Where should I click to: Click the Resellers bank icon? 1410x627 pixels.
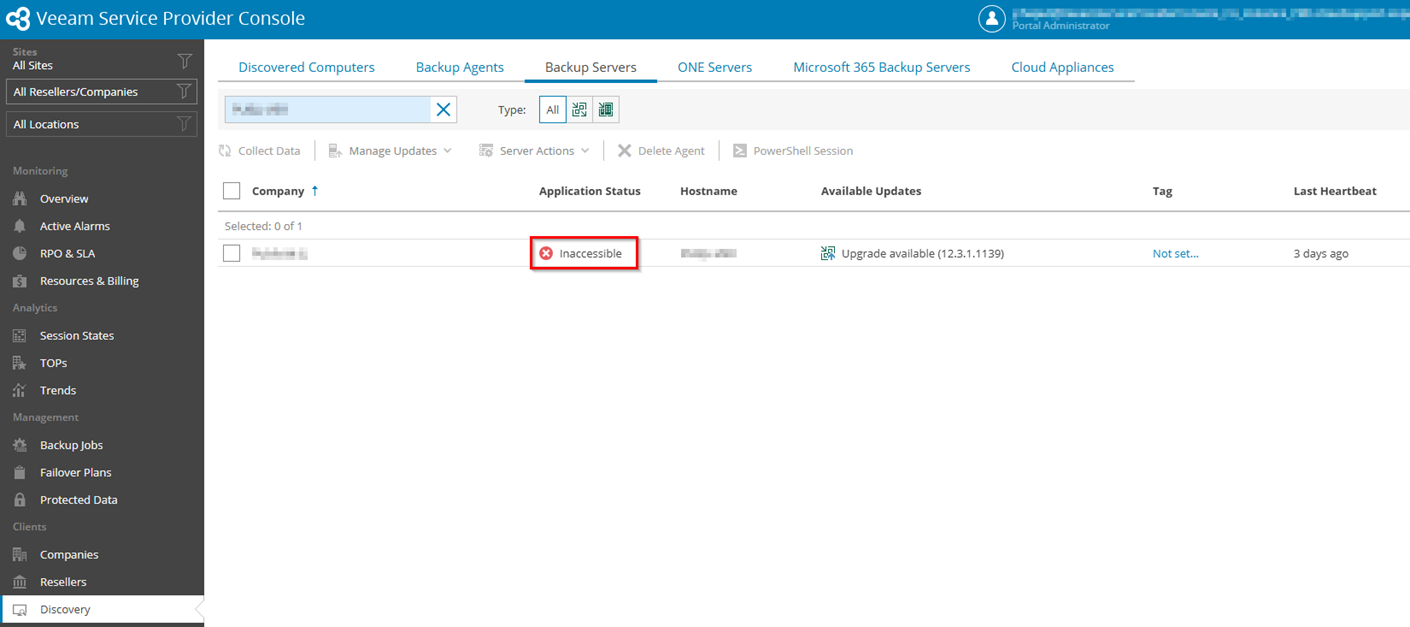[20, 582]
